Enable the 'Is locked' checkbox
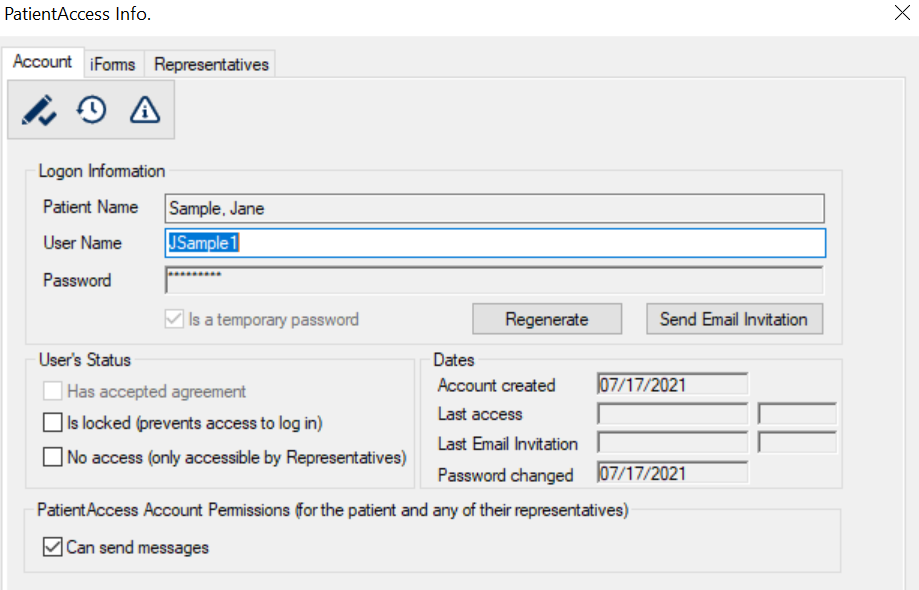The image size is (919, 590). (53, 422)
